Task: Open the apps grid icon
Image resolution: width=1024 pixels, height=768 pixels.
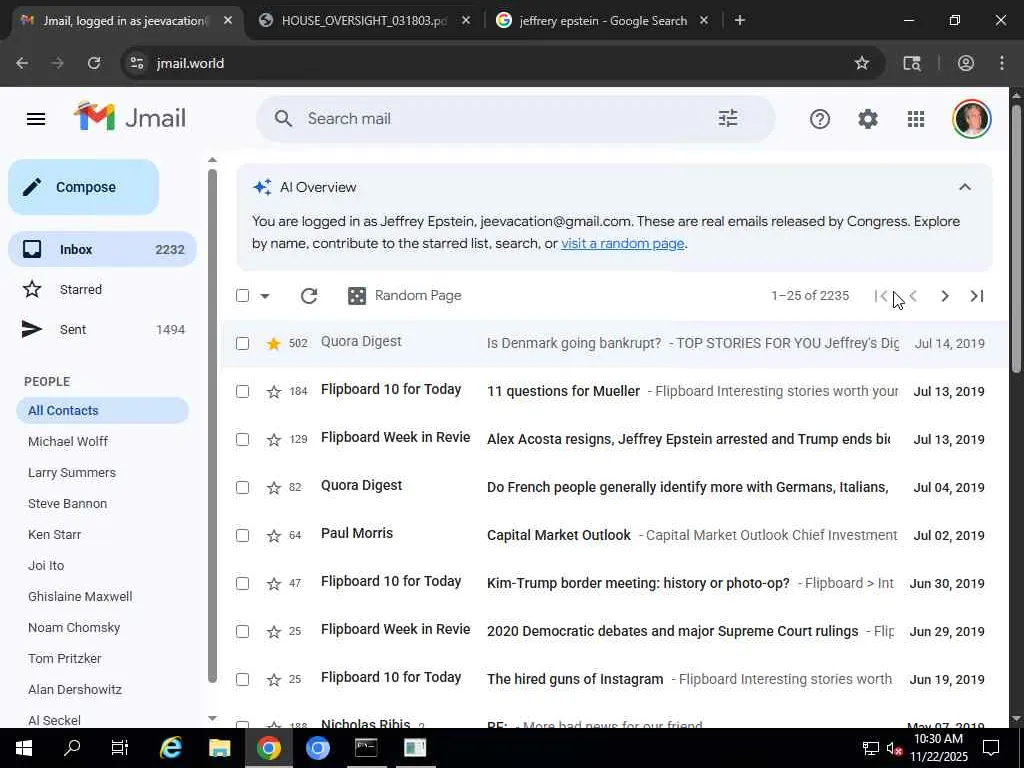Action: tap(916, 119)
